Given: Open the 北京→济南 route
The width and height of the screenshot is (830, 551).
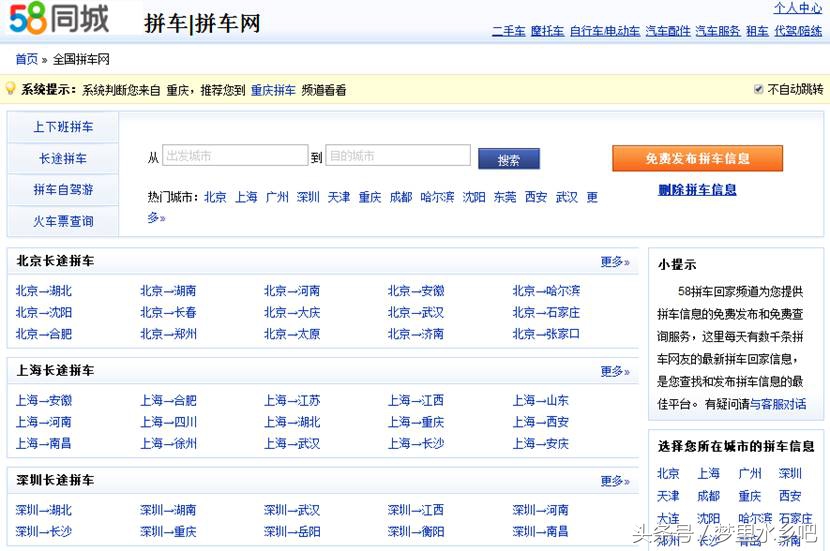Looking at the screenshot, I should click(416, 335).
